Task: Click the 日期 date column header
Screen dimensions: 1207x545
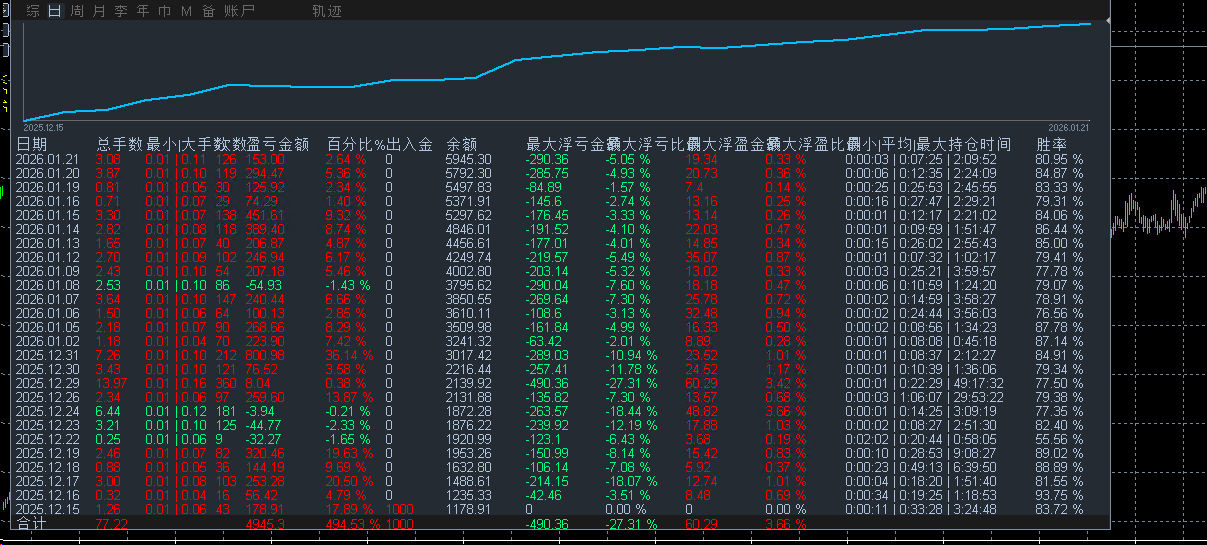Action: click(x=32, y=145)
